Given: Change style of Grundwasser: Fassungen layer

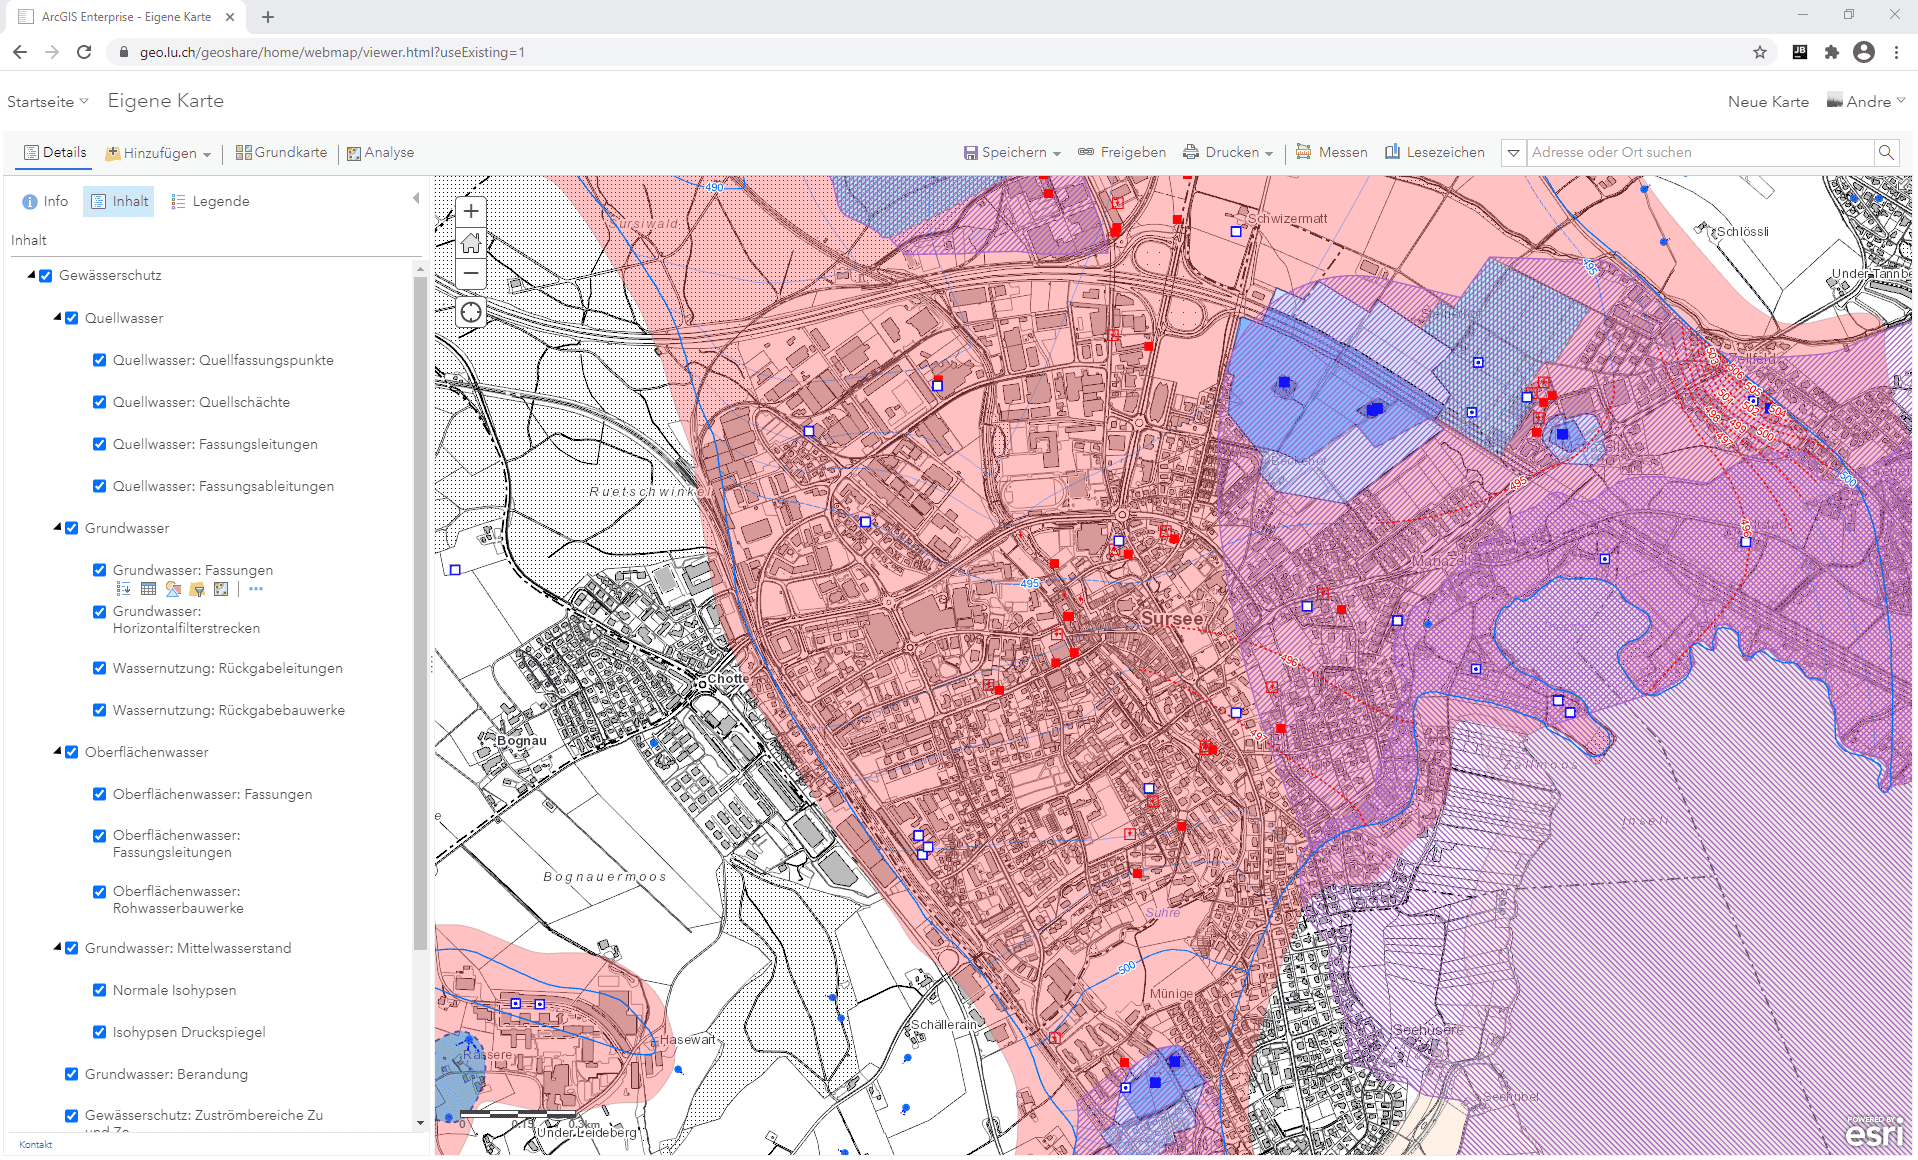Looking at the screenshot, I should coord(173,589).
